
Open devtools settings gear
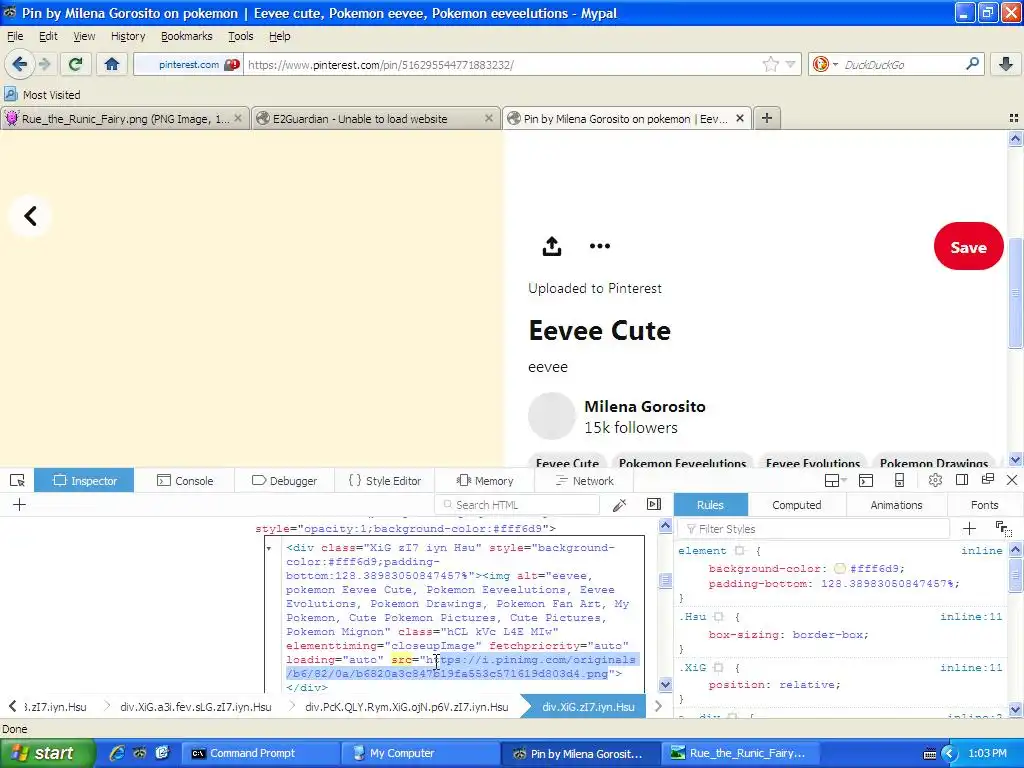[x=935, y=481]
